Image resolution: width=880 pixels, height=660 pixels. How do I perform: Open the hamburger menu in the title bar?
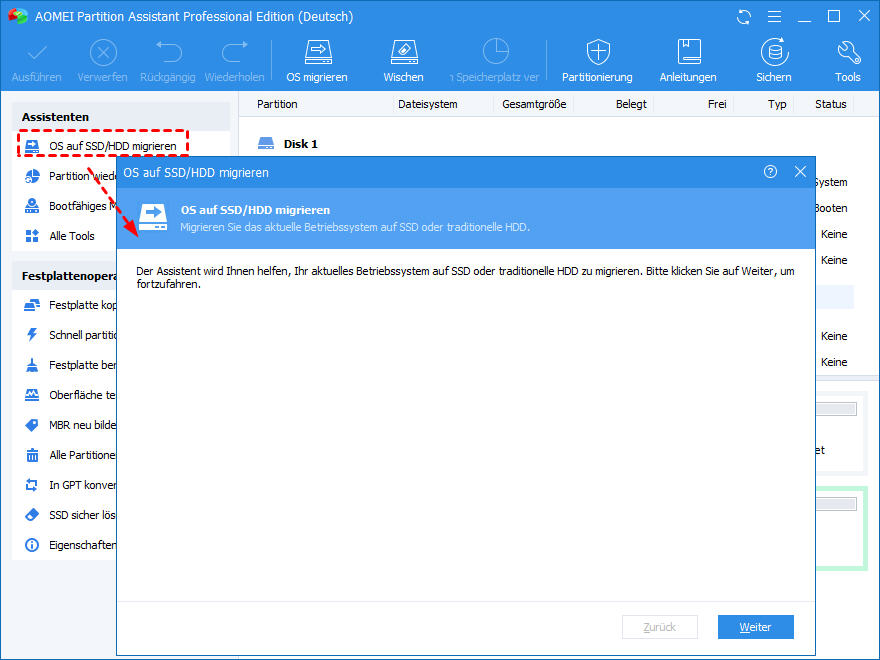(x=774, y=17)
